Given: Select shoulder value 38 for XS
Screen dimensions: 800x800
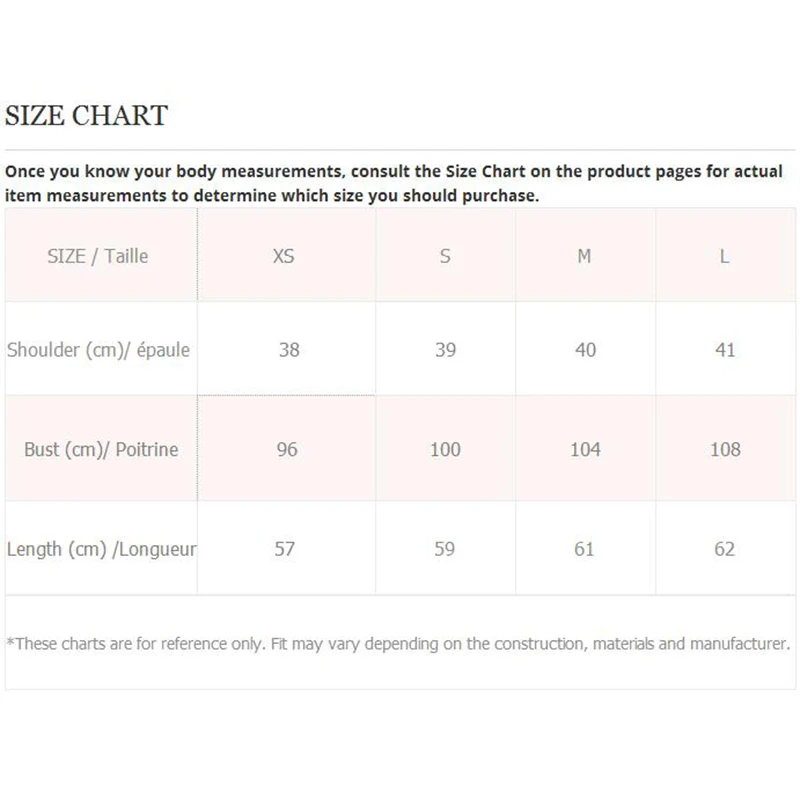Looking at the screenshot, I should [289, 350].
